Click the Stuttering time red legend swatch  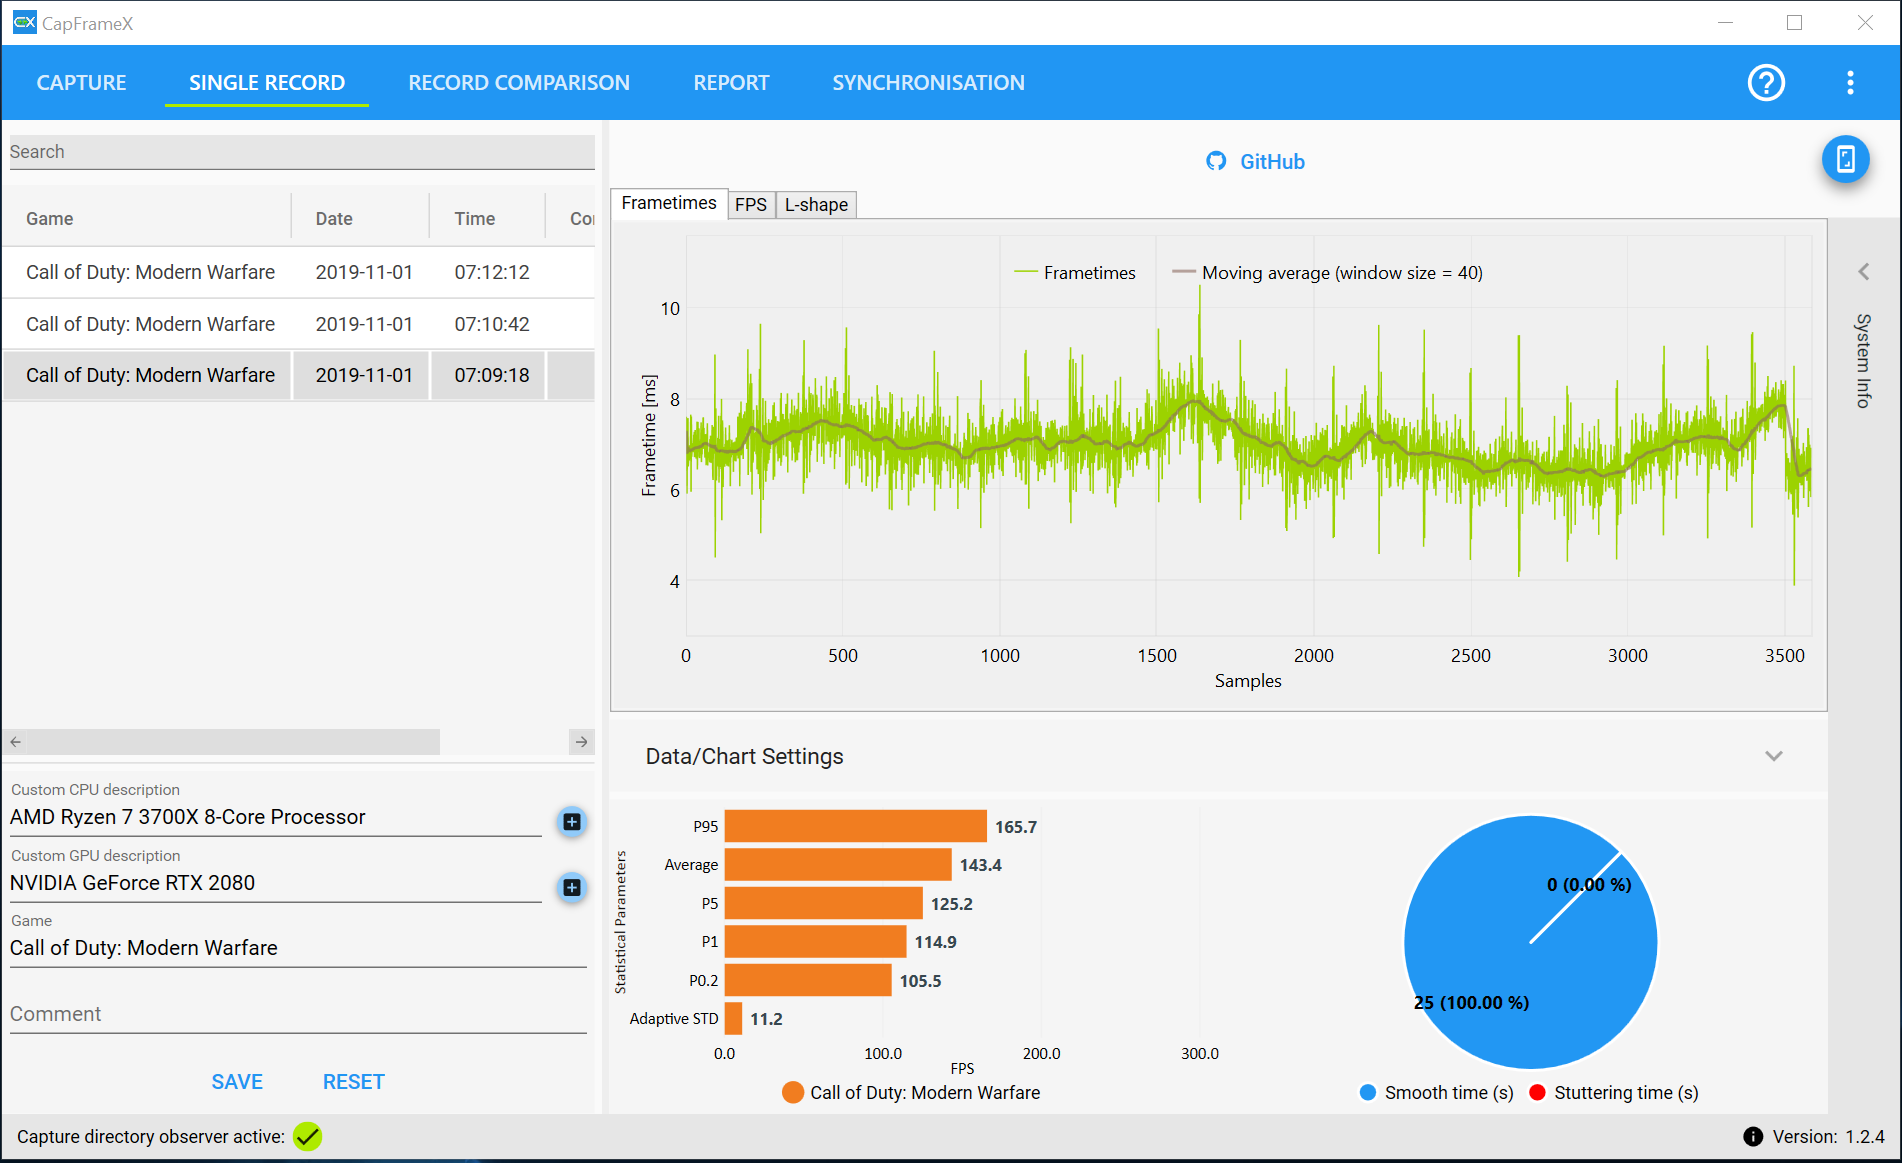(1538, 1093)
